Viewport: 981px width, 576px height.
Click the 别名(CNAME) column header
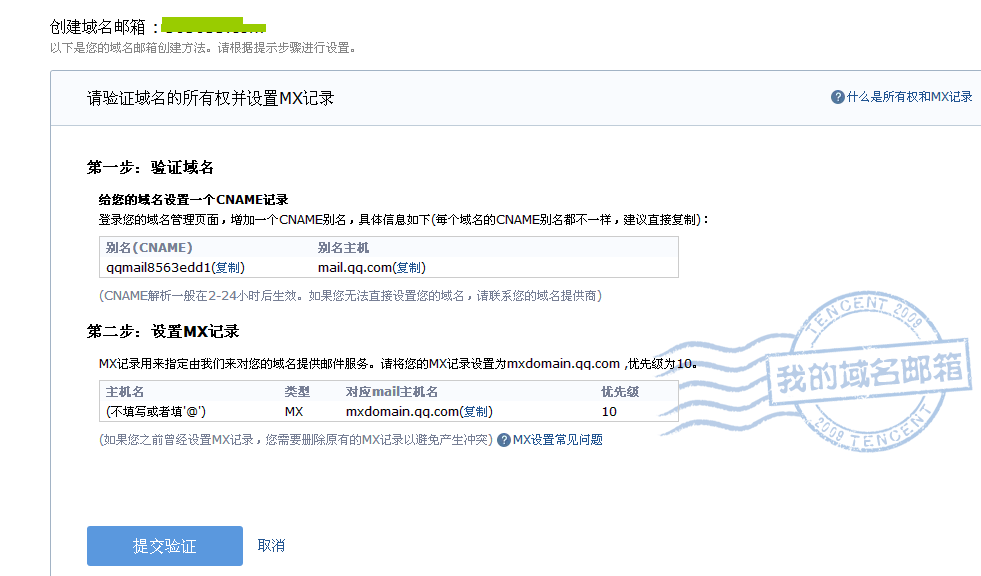[149, 248]
